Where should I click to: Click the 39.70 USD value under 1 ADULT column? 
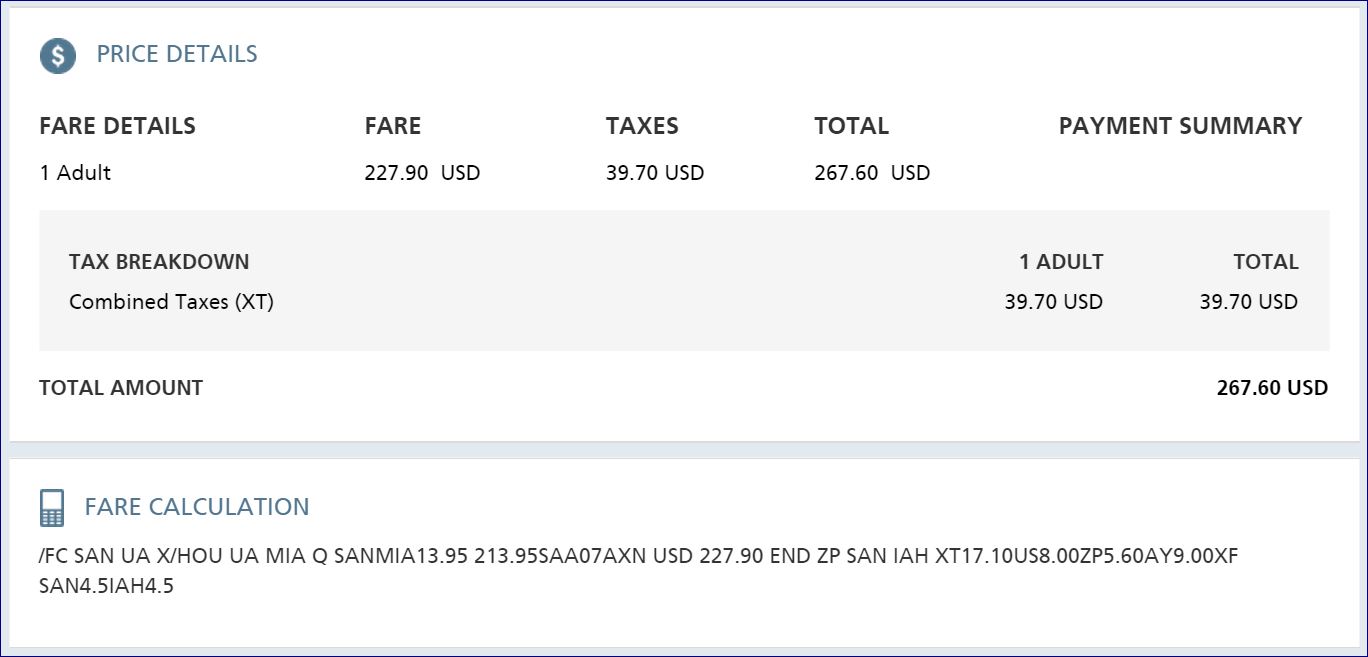(1053, 302)
